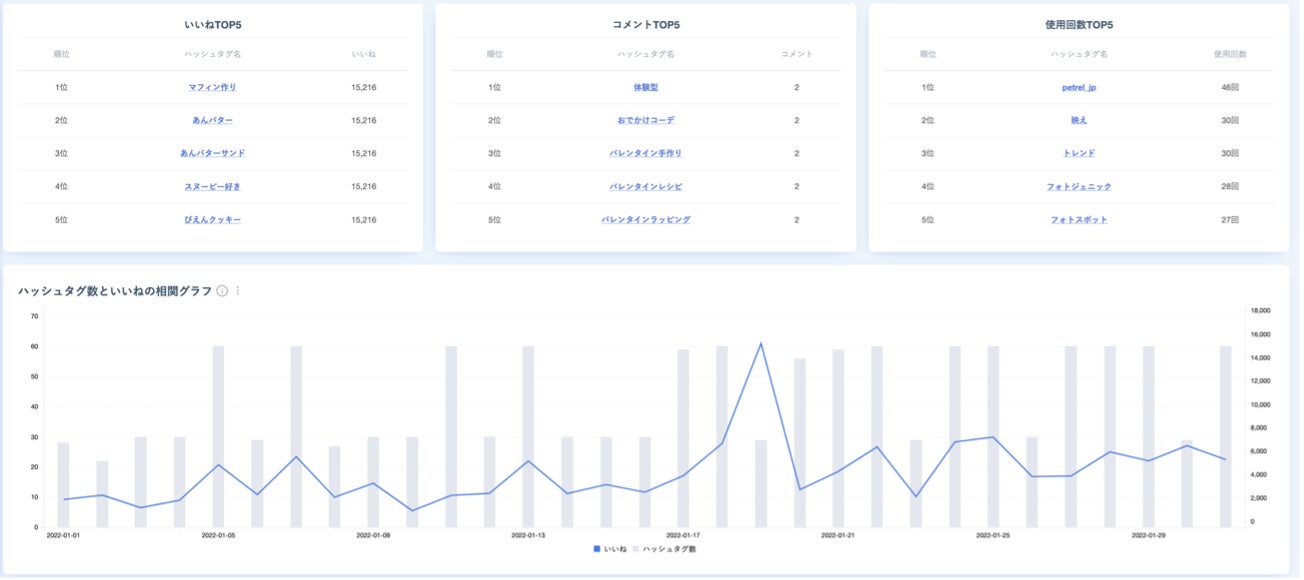This screenshot has width=1304, height=580.
Task: Open the スヌーピー好き hashtag link
Action: 212,186
